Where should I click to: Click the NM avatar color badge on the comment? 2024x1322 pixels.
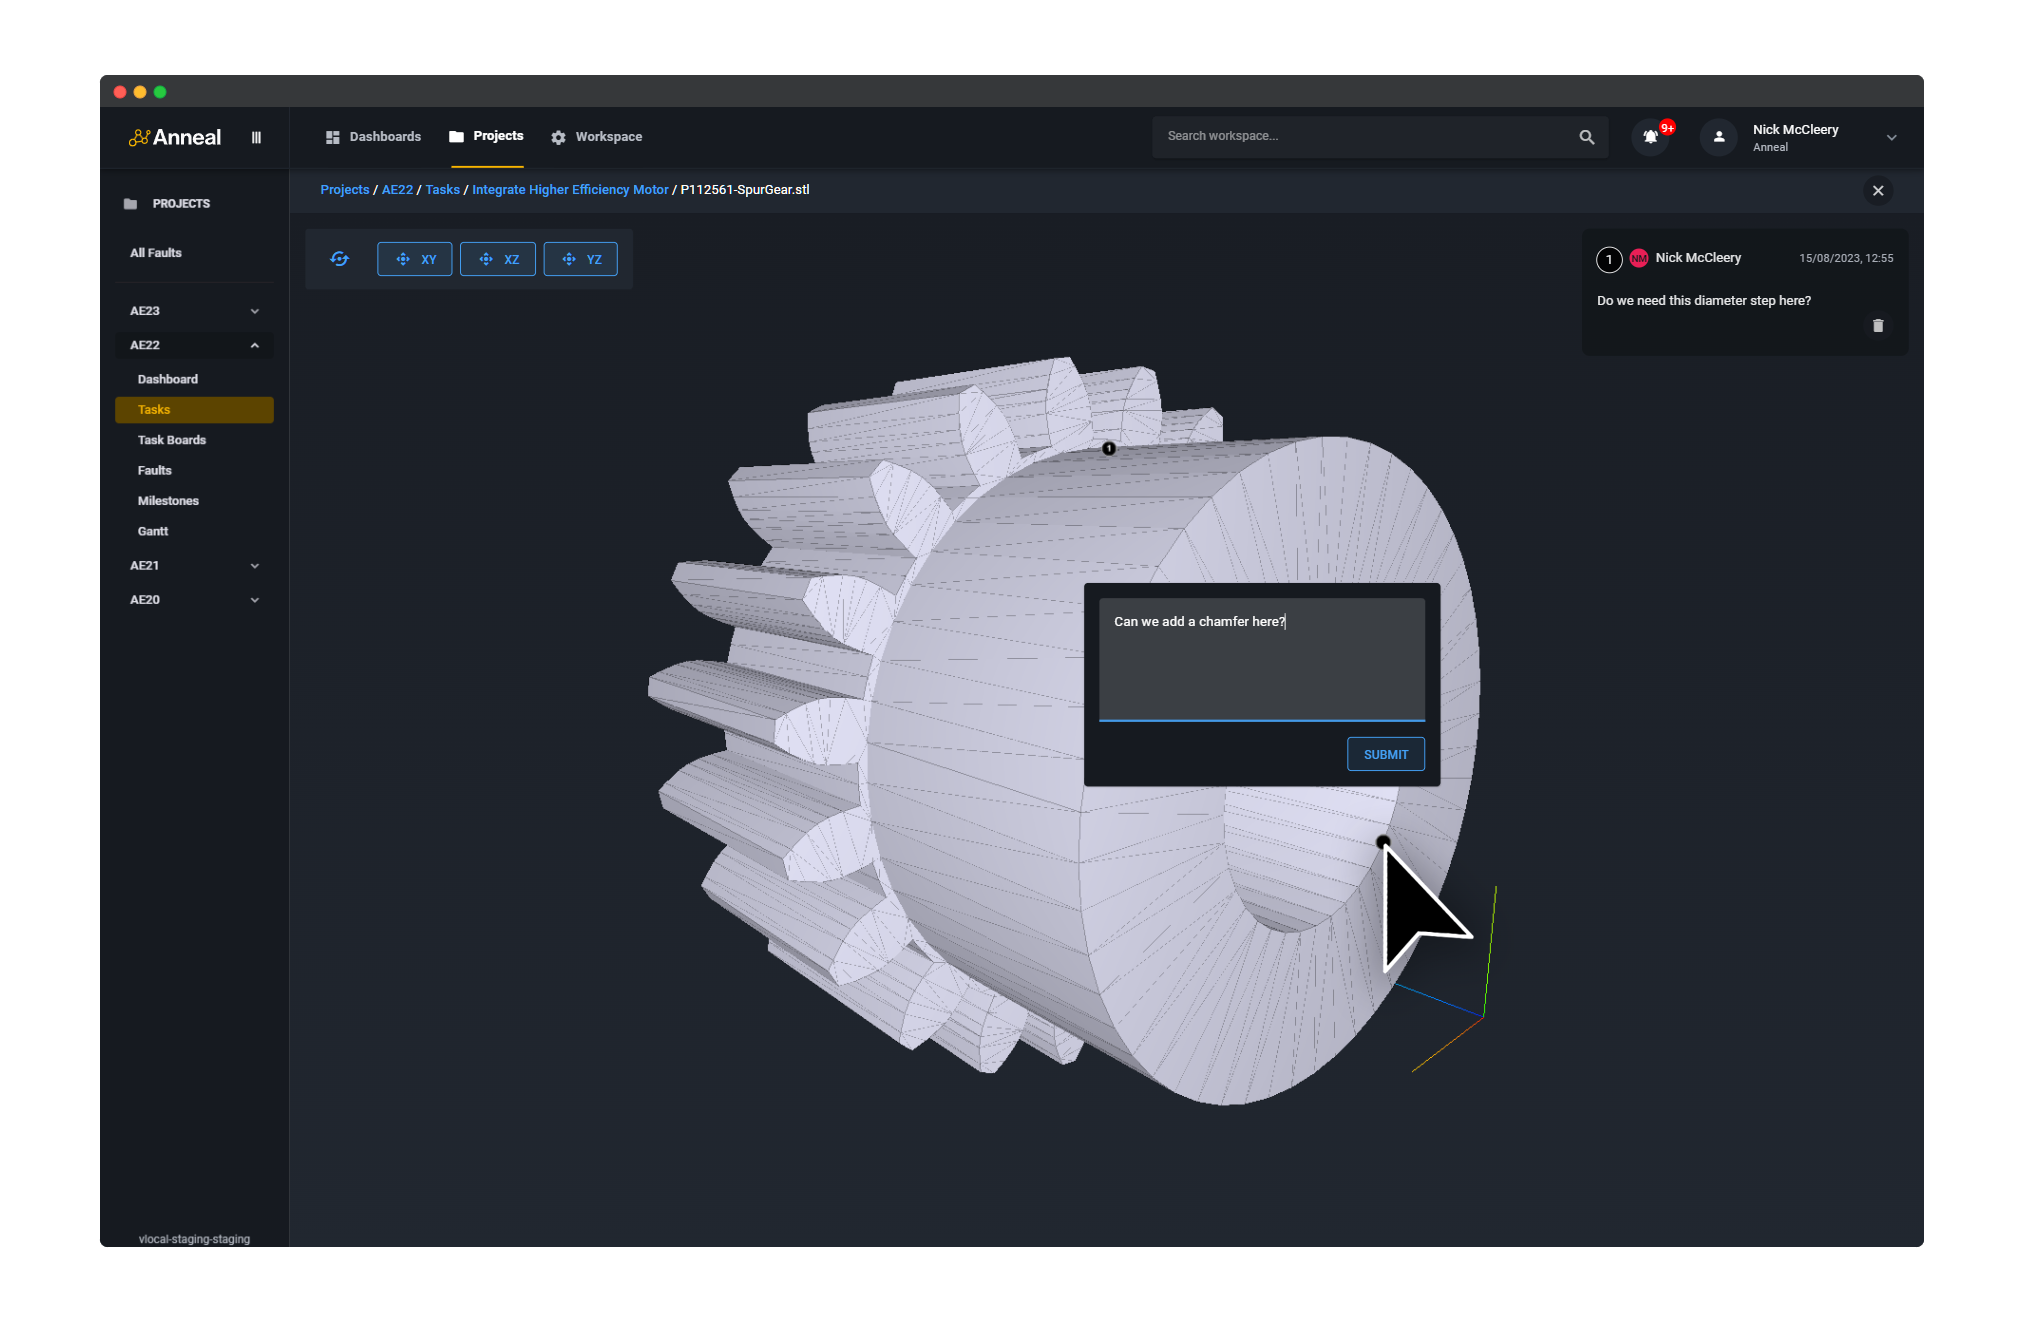[1639, 257]
